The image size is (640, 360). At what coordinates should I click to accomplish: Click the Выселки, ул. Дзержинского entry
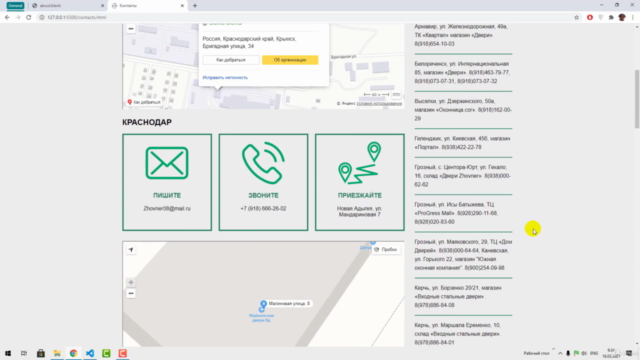click(463, 110)
